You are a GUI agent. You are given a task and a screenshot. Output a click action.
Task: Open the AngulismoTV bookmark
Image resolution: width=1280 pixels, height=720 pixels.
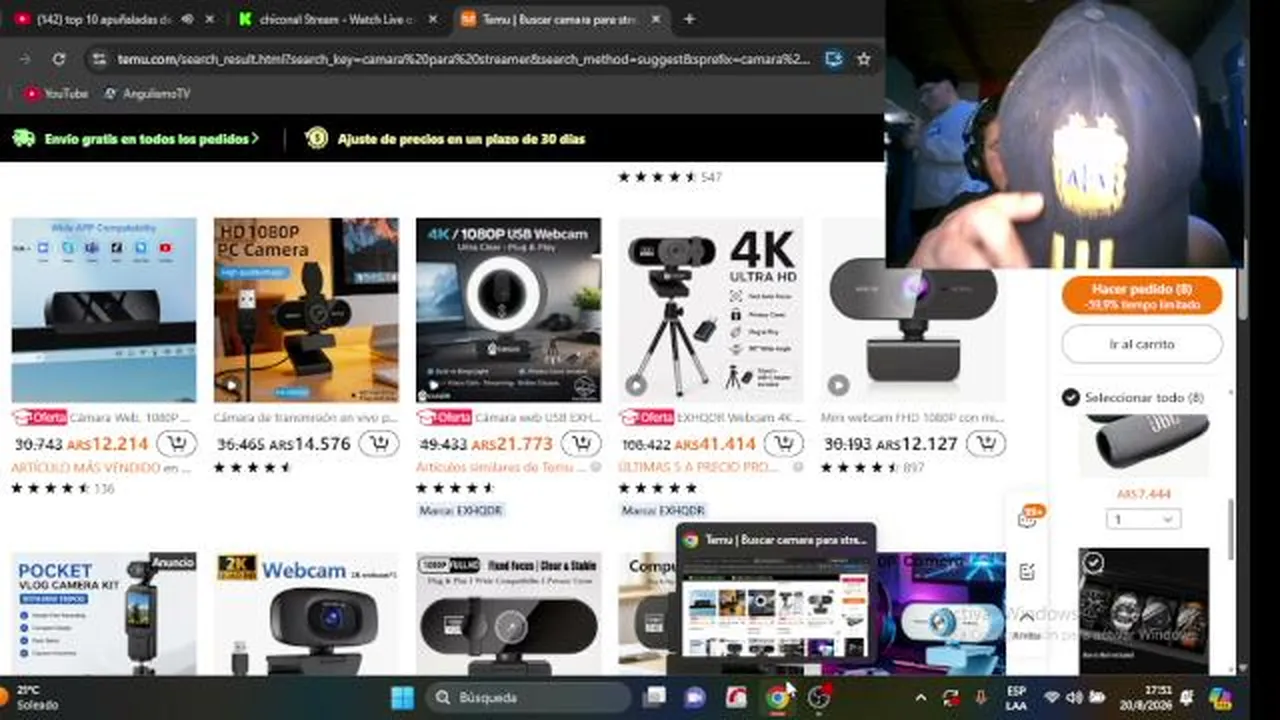[146, 93]
